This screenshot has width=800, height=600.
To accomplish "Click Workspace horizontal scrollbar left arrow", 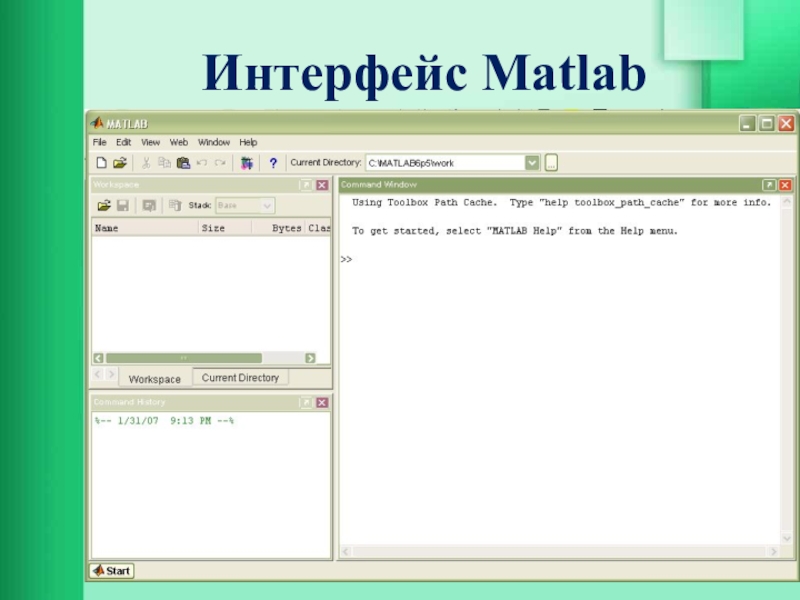I will [98, 358].
